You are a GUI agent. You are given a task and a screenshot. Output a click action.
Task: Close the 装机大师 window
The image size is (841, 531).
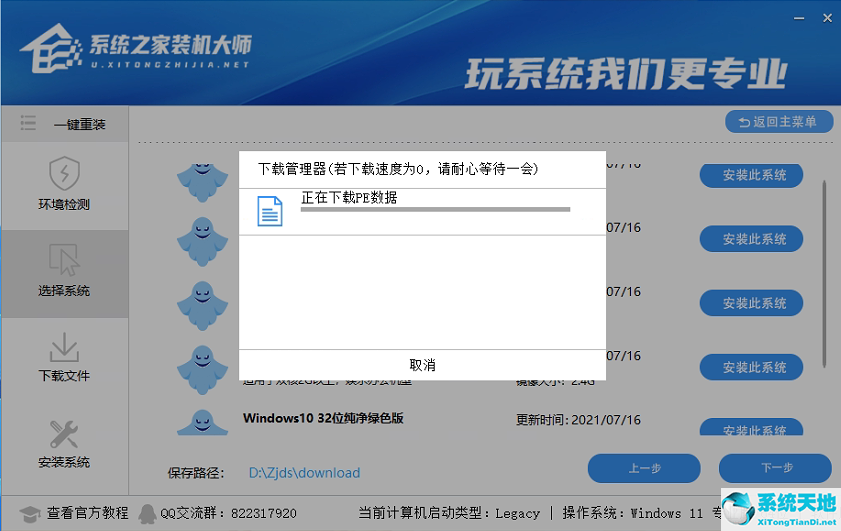tap(828, 19)
